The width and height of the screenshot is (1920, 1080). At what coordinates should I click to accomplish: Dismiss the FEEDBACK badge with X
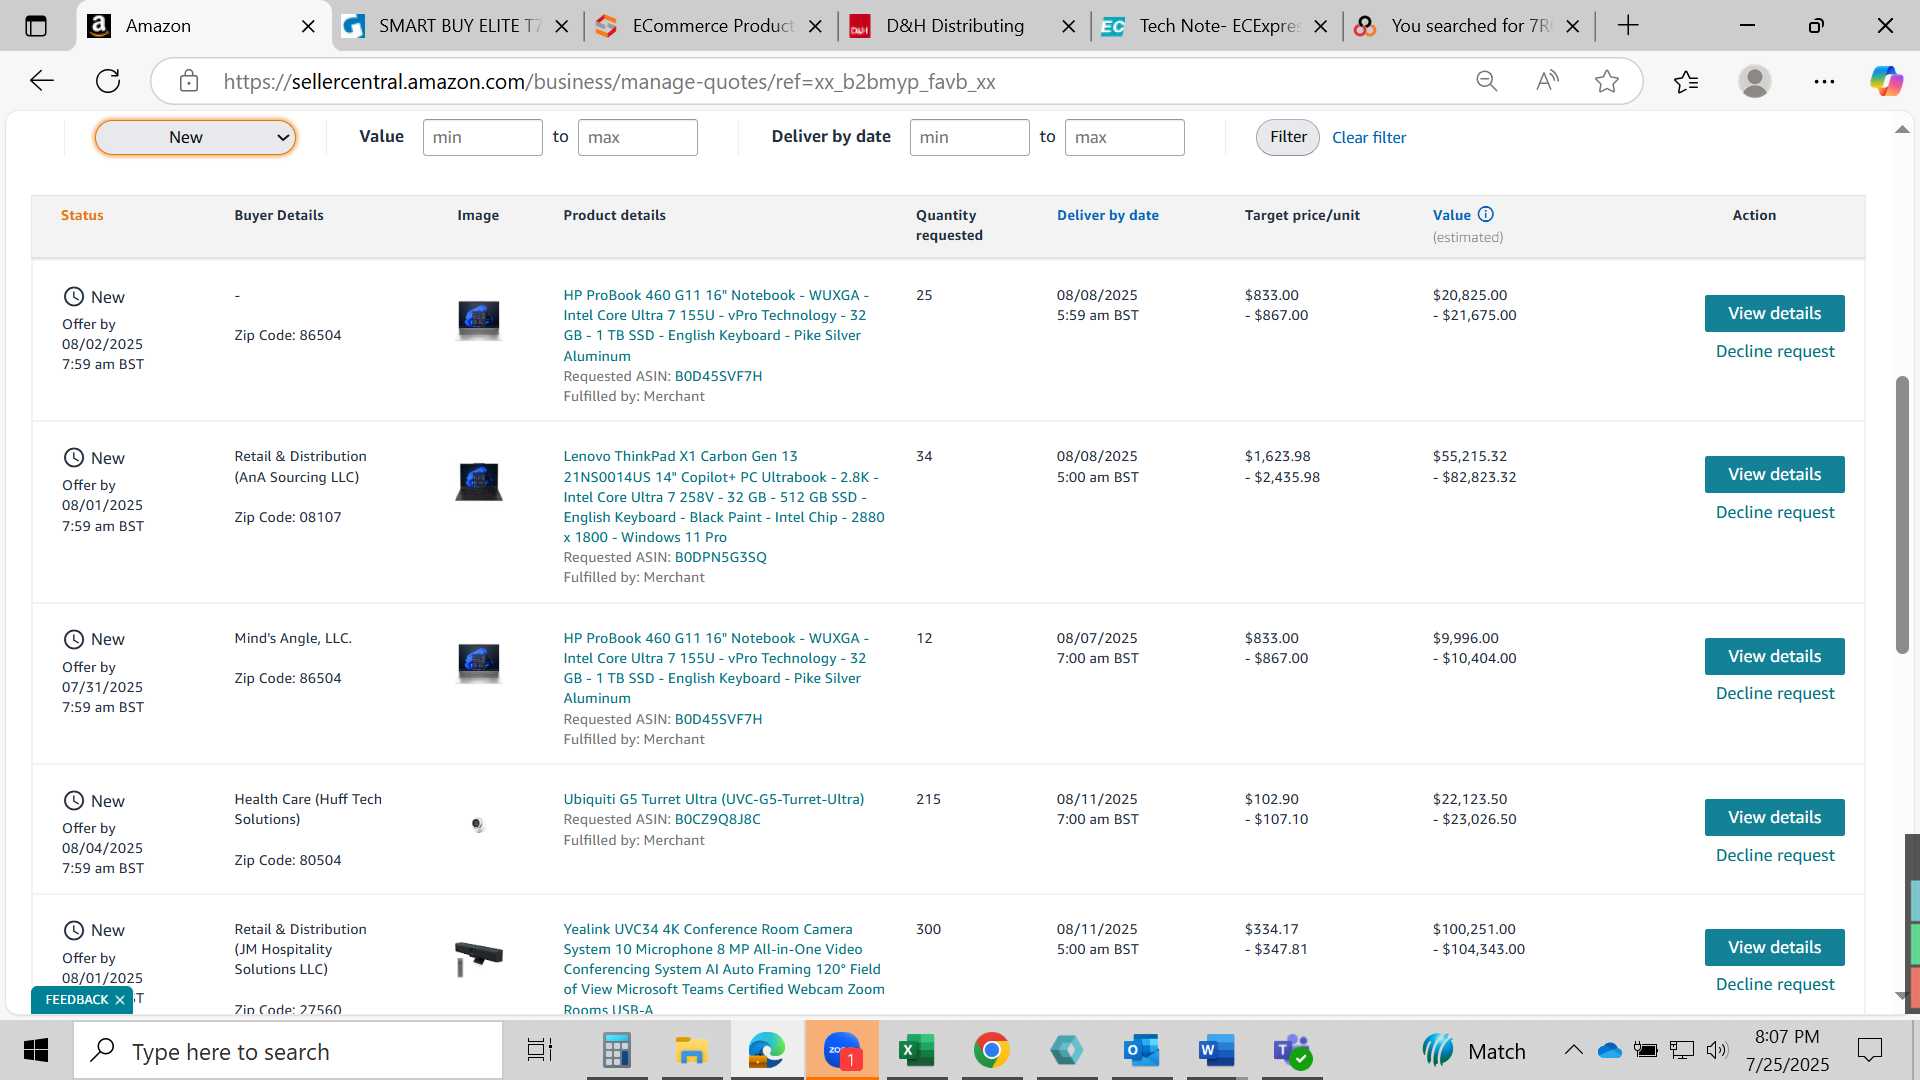point(120,1000)
